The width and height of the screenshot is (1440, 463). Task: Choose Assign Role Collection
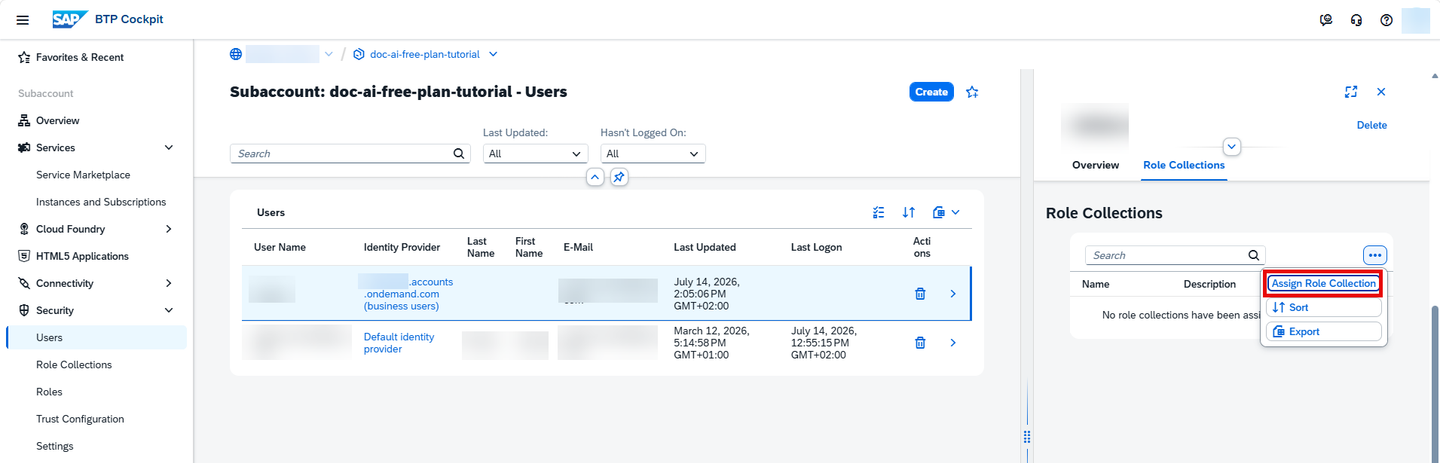pos(1323,283)
